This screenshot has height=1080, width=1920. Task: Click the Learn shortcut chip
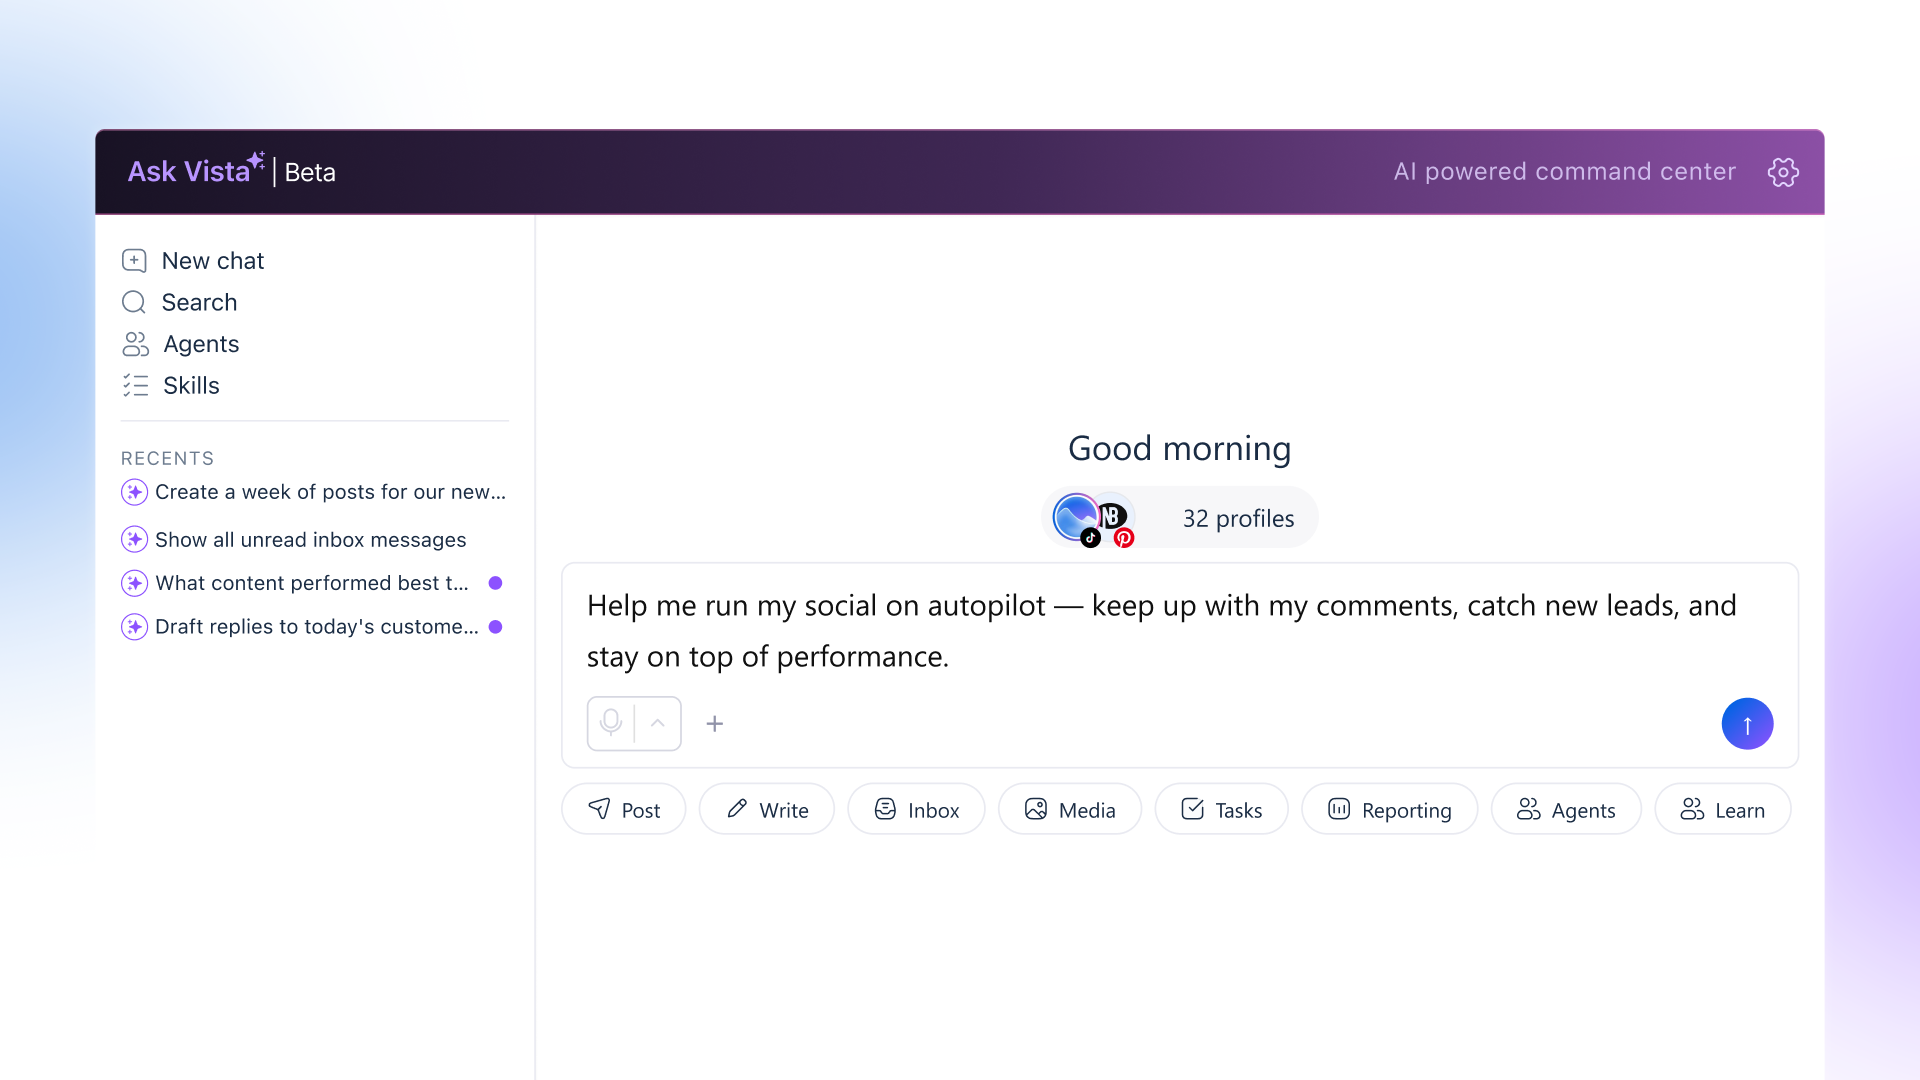pos(1723,809)
